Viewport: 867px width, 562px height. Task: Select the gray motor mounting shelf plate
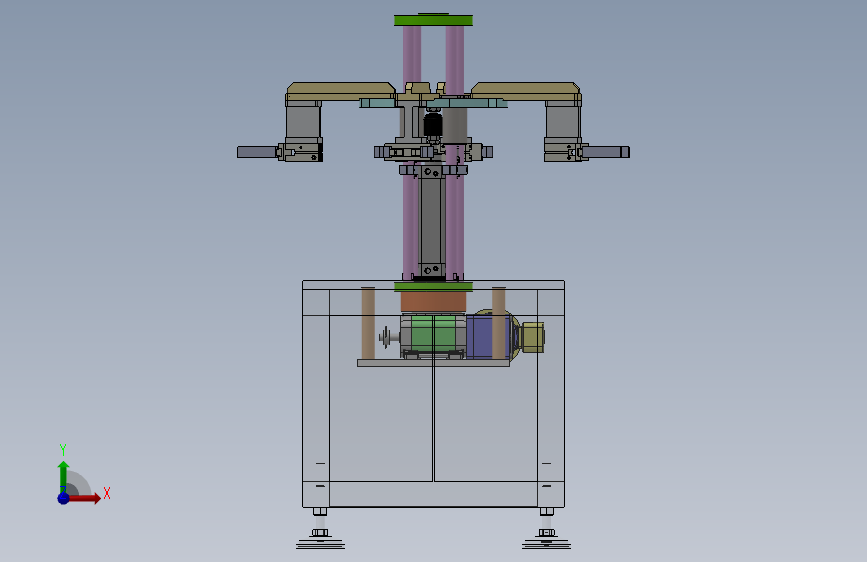pos(434,363)
